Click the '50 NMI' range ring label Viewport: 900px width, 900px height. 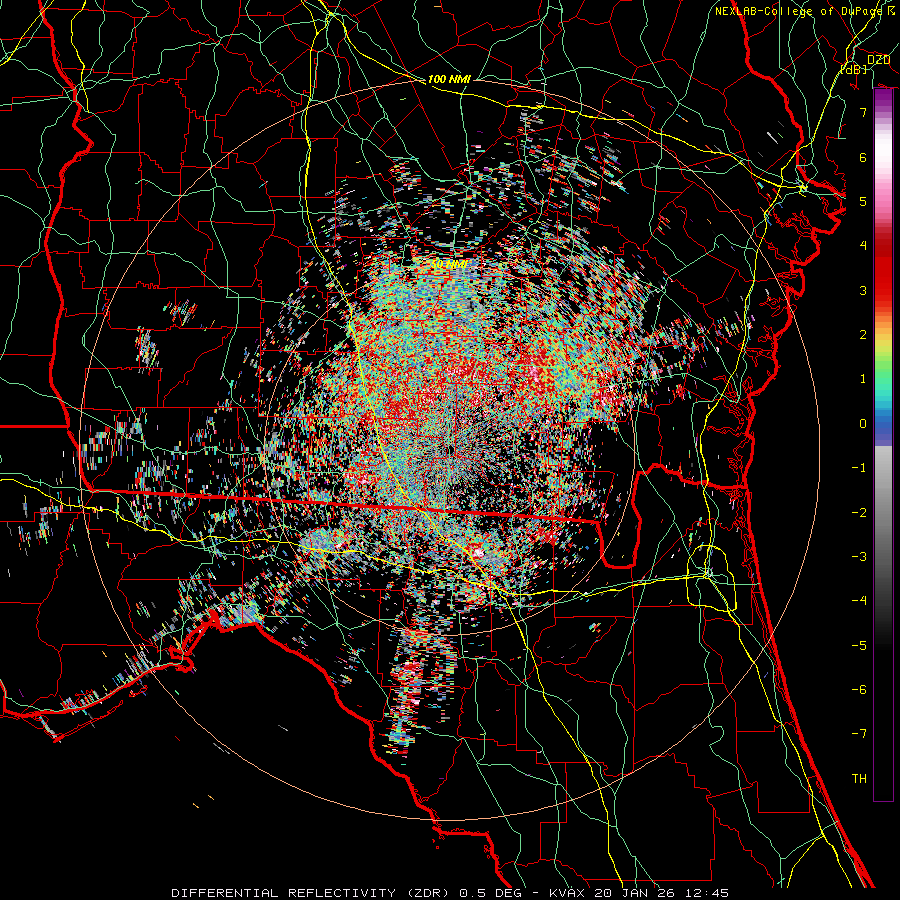pos(449,265)
